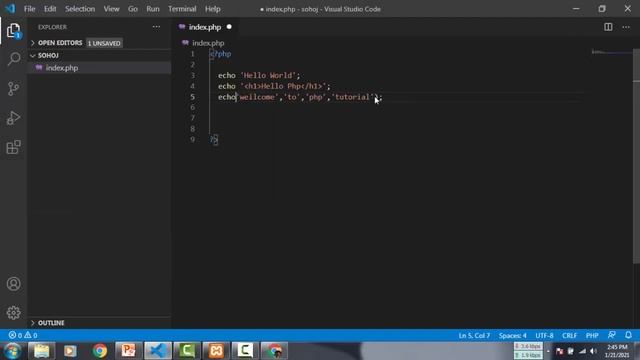Open the Go menu

click(133, 9)
